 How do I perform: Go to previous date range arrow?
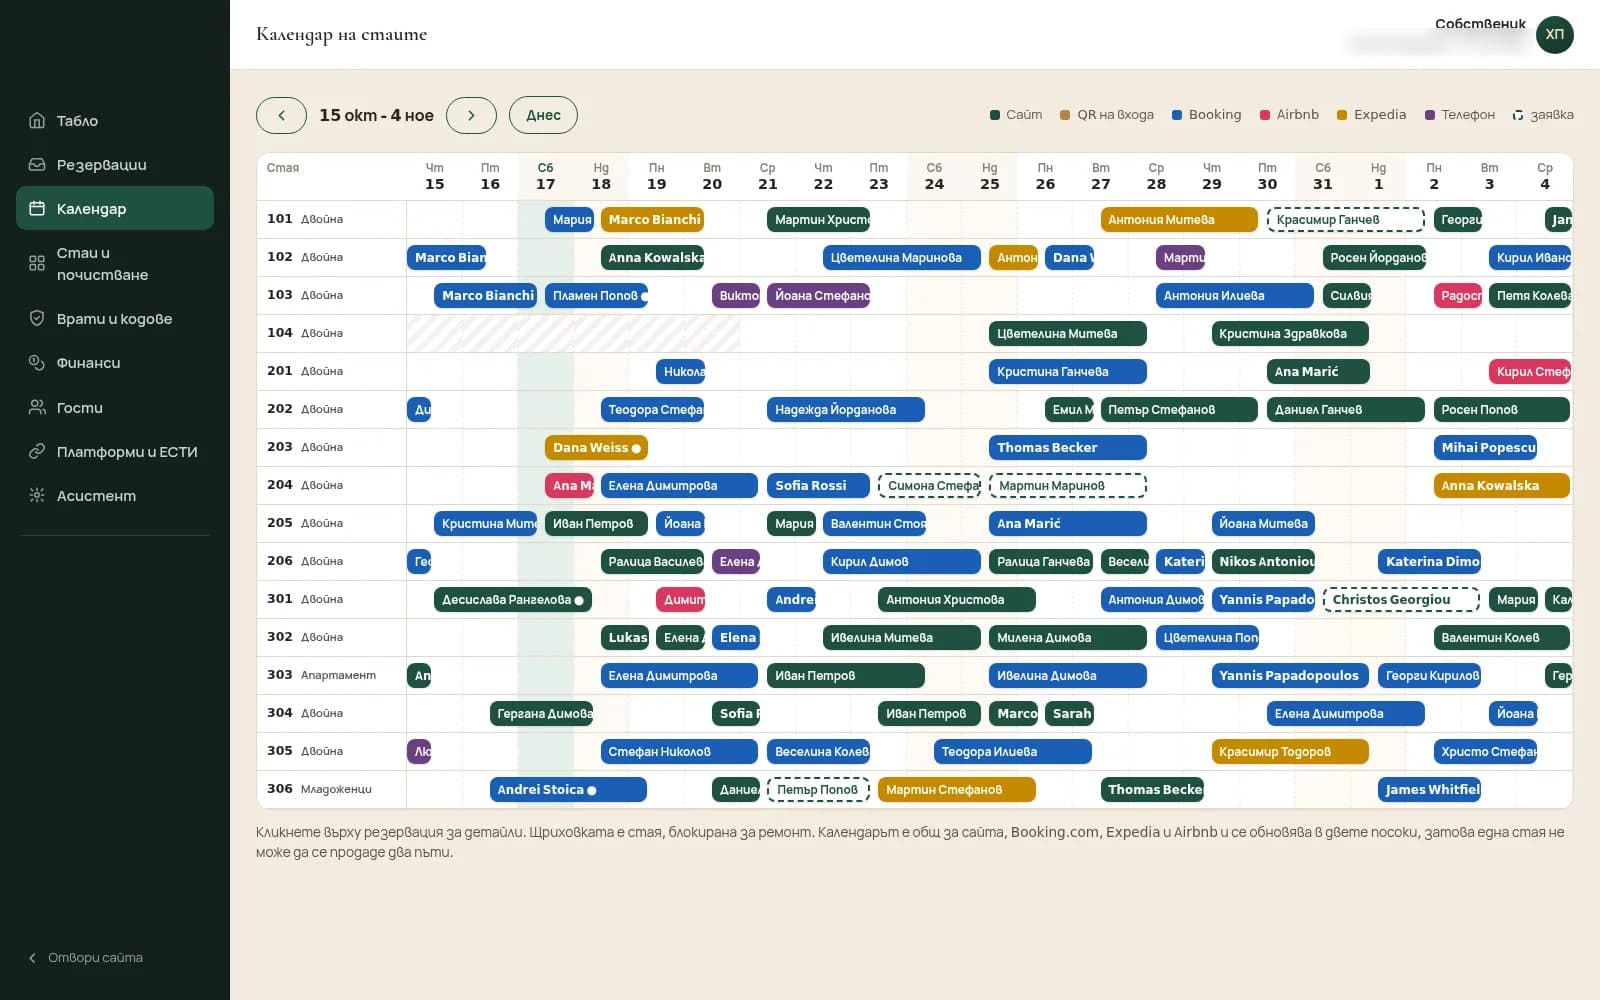(281, 115)
